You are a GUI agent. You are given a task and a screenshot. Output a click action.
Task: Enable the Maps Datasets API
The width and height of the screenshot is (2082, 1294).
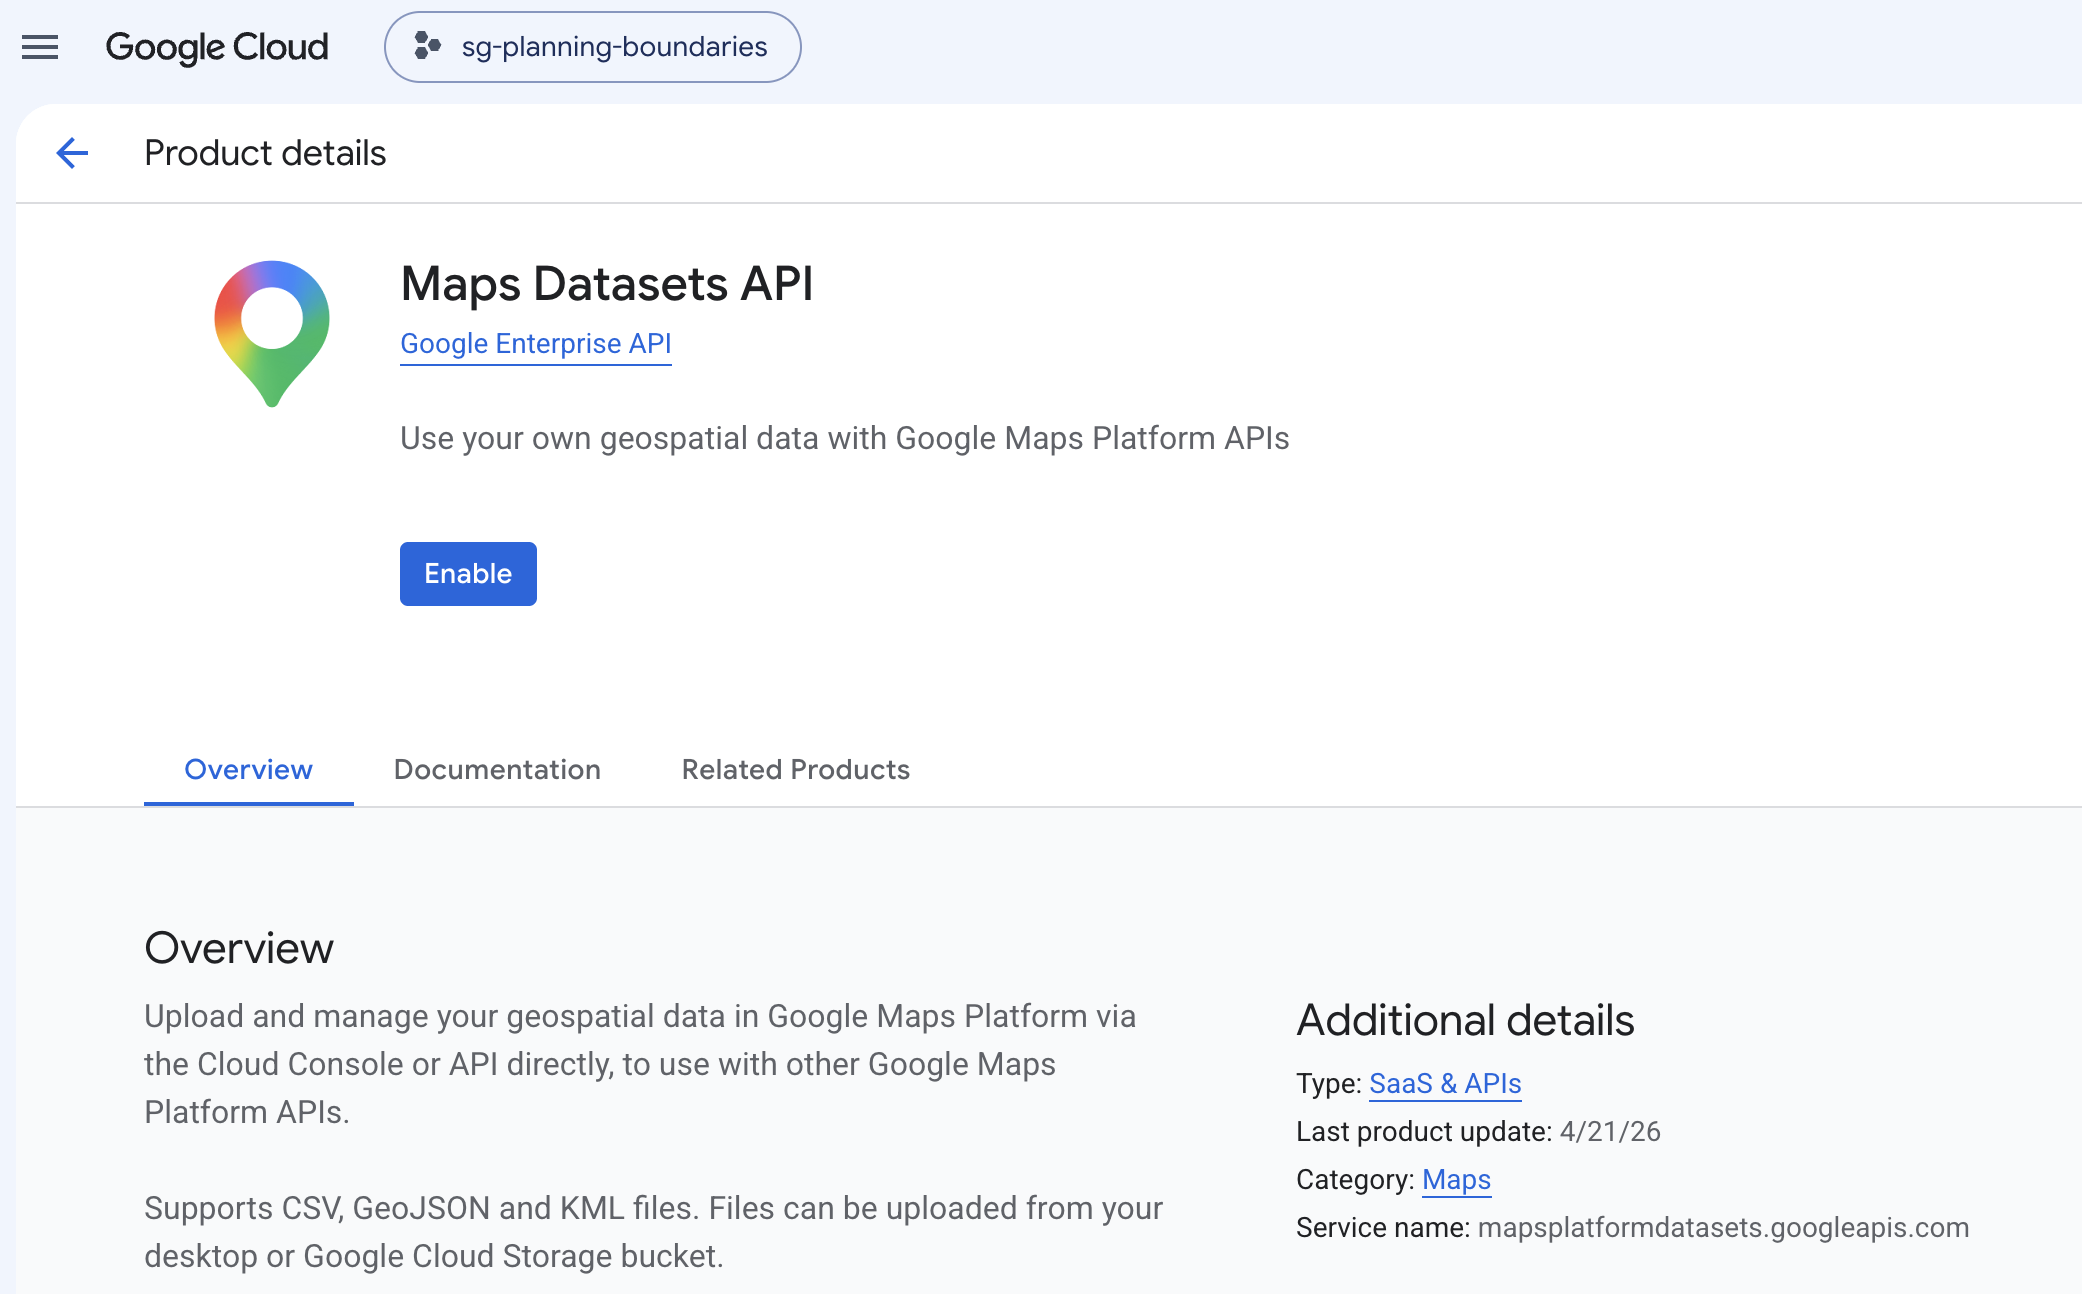[x=468, y=574]
